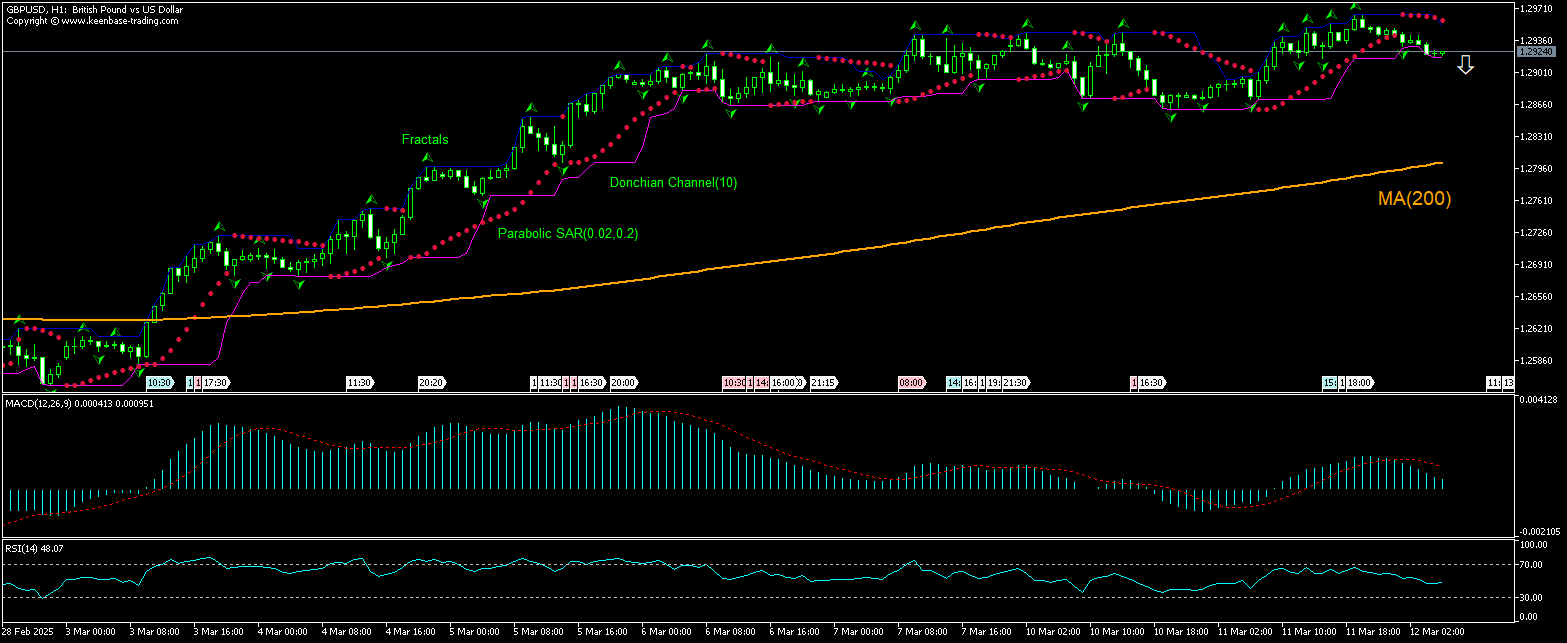This screenshot has height=643, width=1567.
Task: Click the orange MA(200) label
Action: [x=1414, y=199]
